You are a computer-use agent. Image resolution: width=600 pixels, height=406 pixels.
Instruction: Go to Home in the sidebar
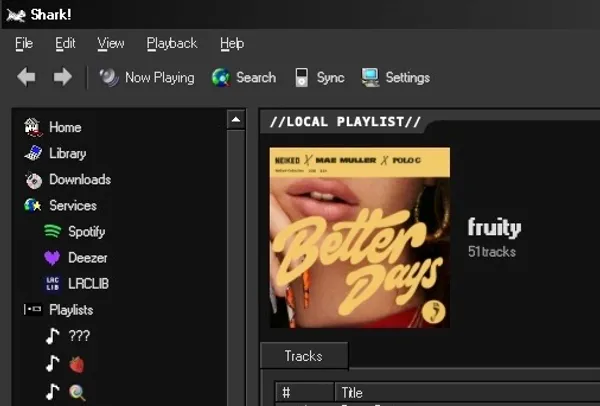[64, 127]
